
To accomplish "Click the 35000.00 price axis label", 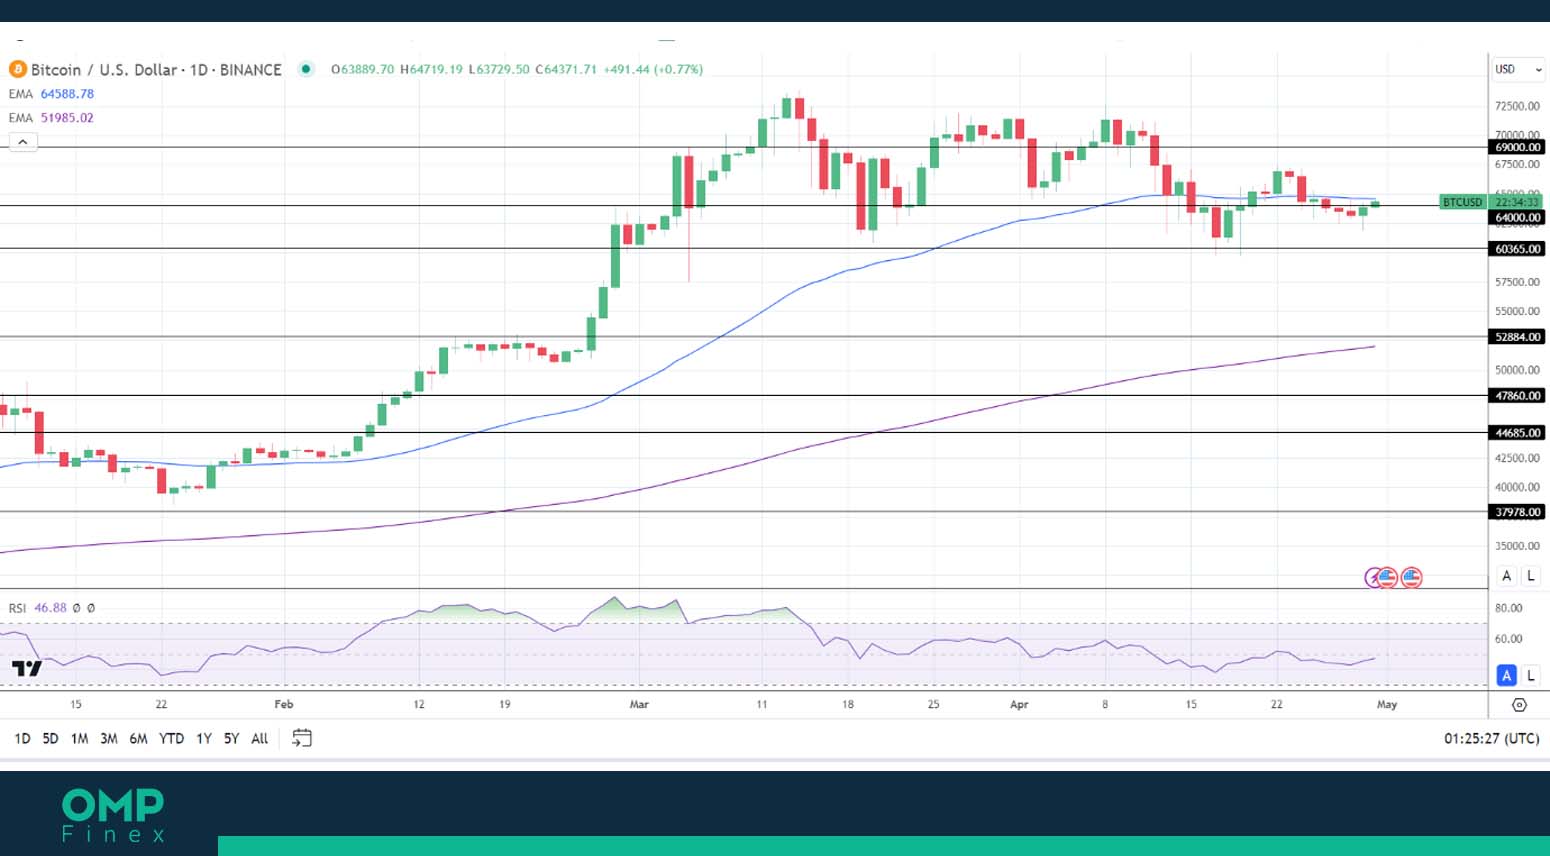I will [1517, 546].
